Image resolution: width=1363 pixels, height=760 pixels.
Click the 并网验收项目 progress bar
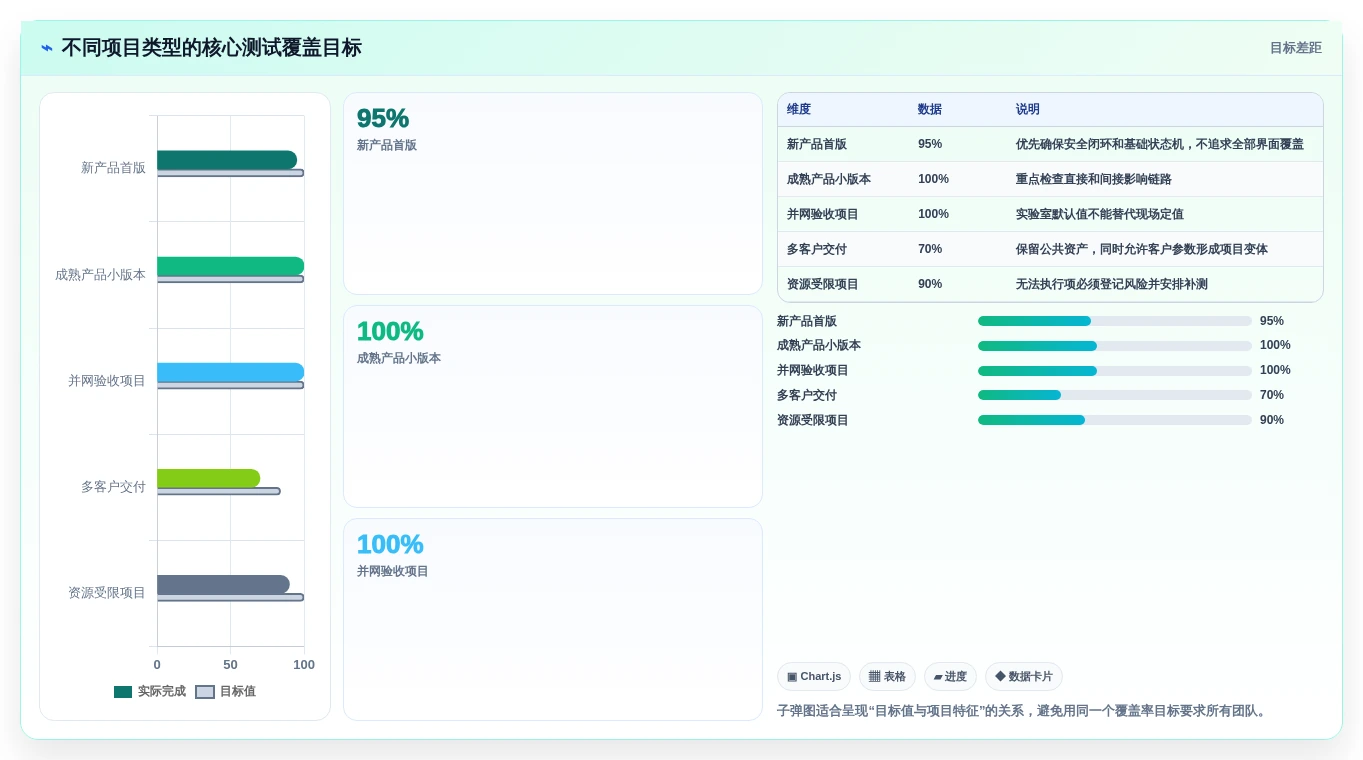tap(1115, 371)
